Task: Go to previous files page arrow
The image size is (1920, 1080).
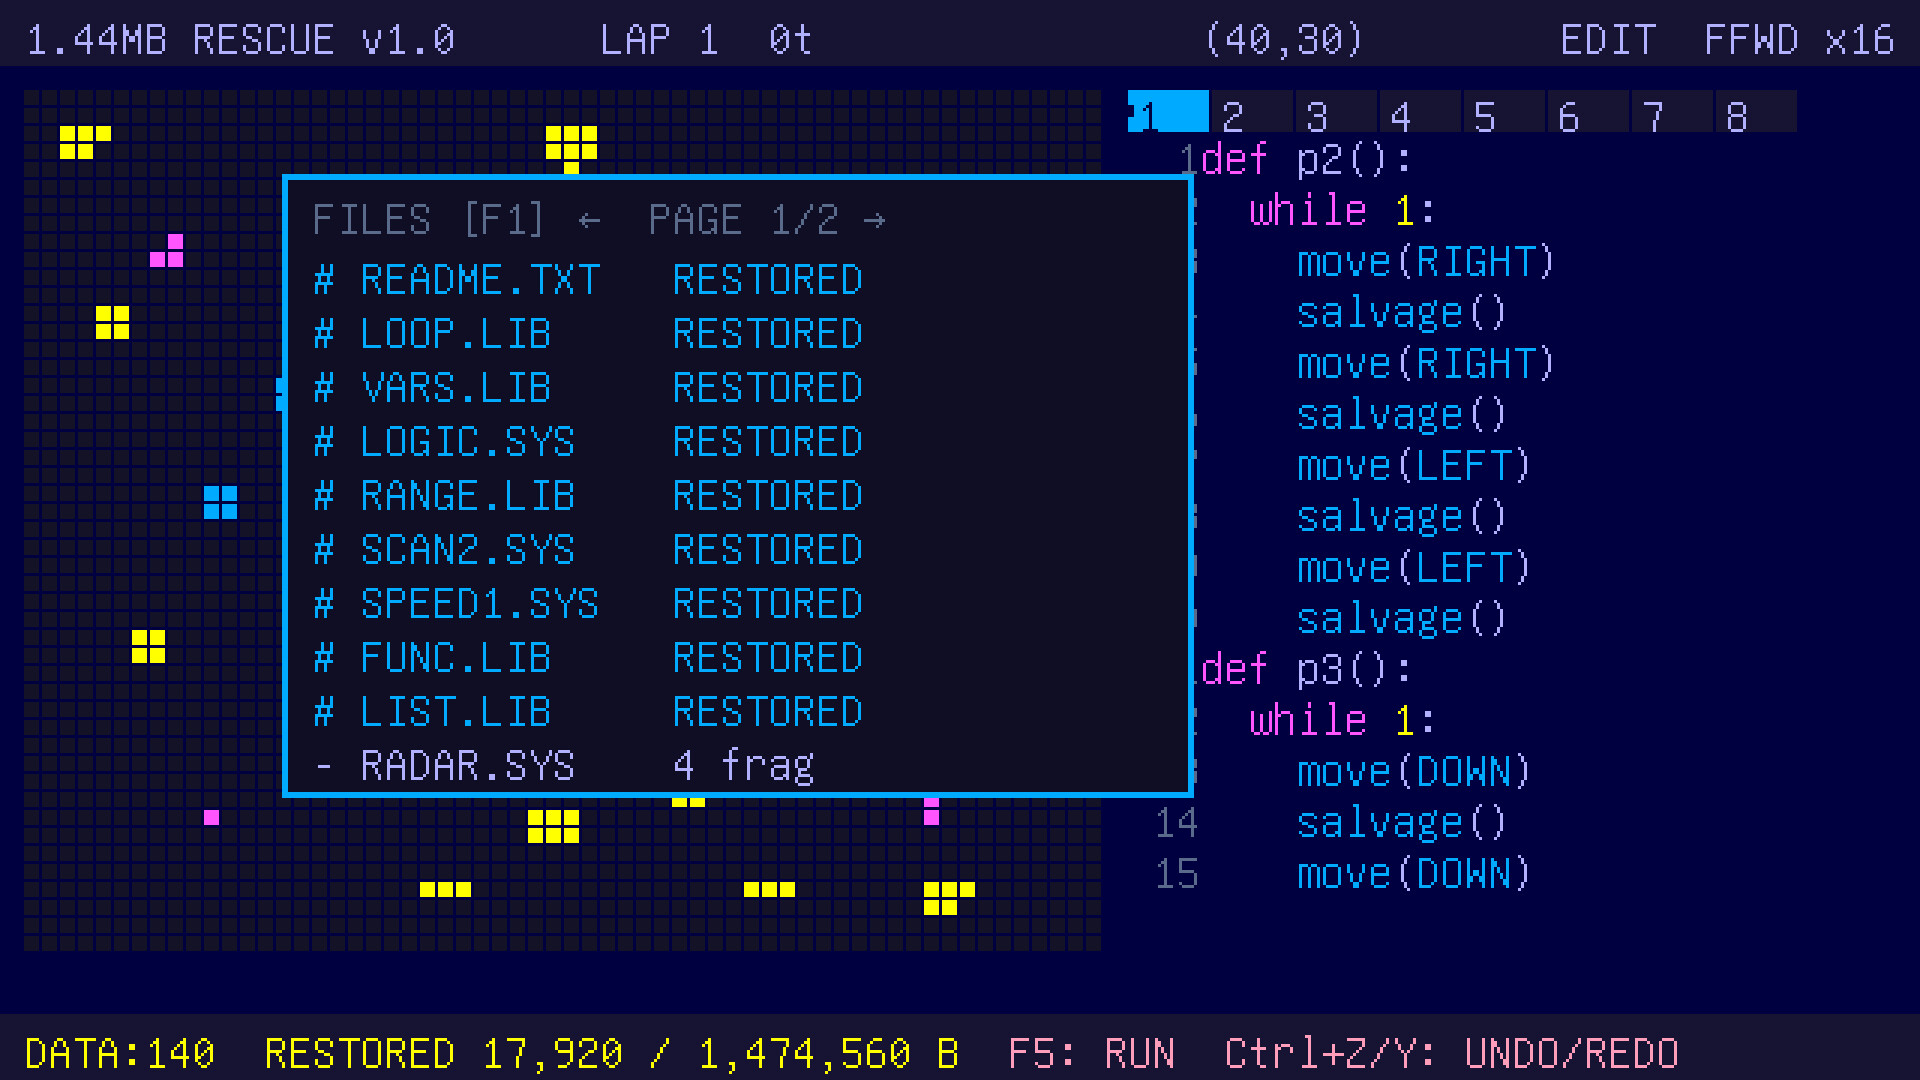Action: (x=589, y=220)
